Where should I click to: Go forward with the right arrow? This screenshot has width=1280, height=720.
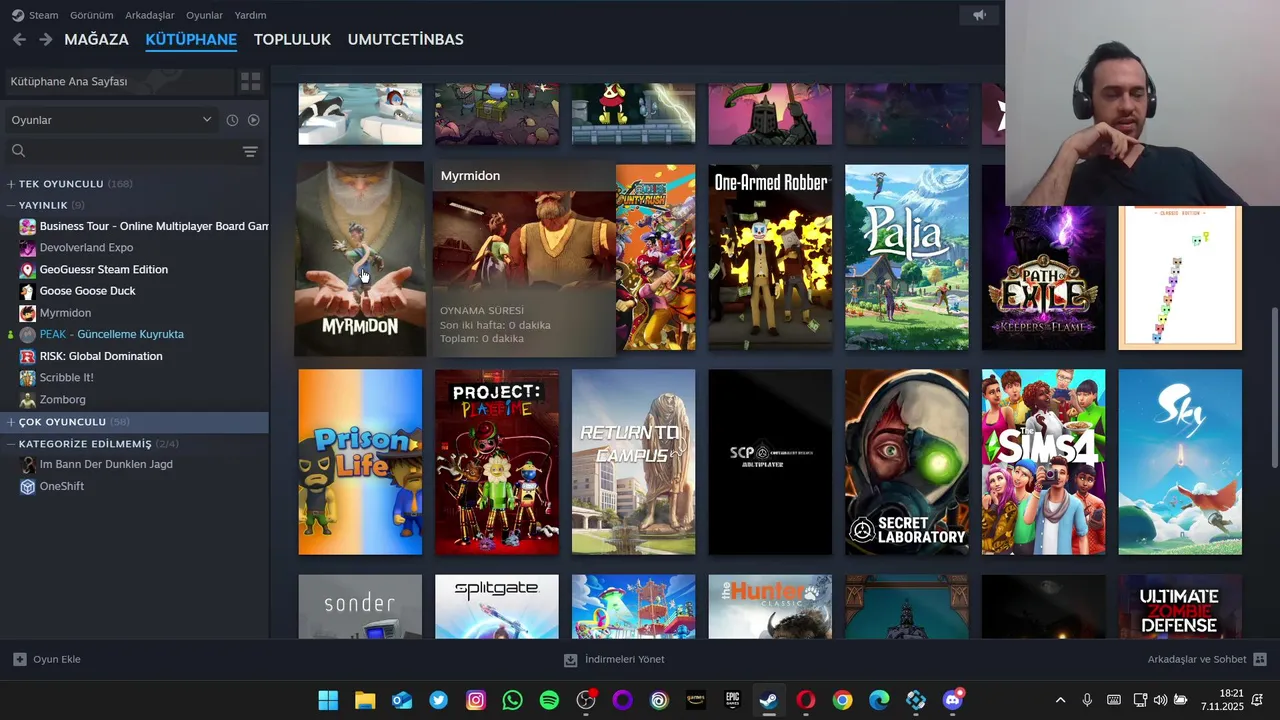pos(45,39)
